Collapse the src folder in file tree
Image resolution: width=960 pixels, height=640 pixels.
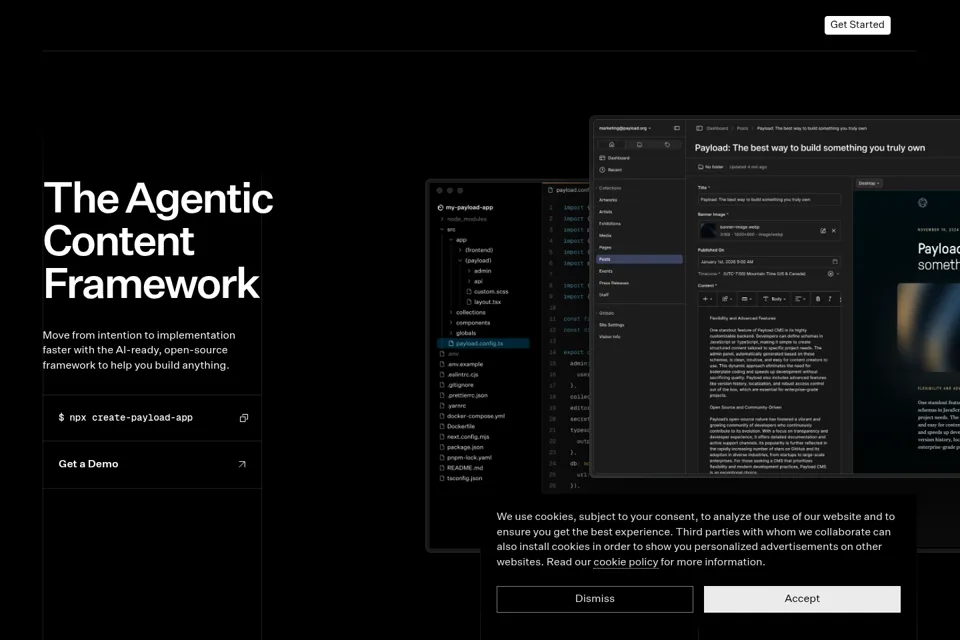click(447, 230)
